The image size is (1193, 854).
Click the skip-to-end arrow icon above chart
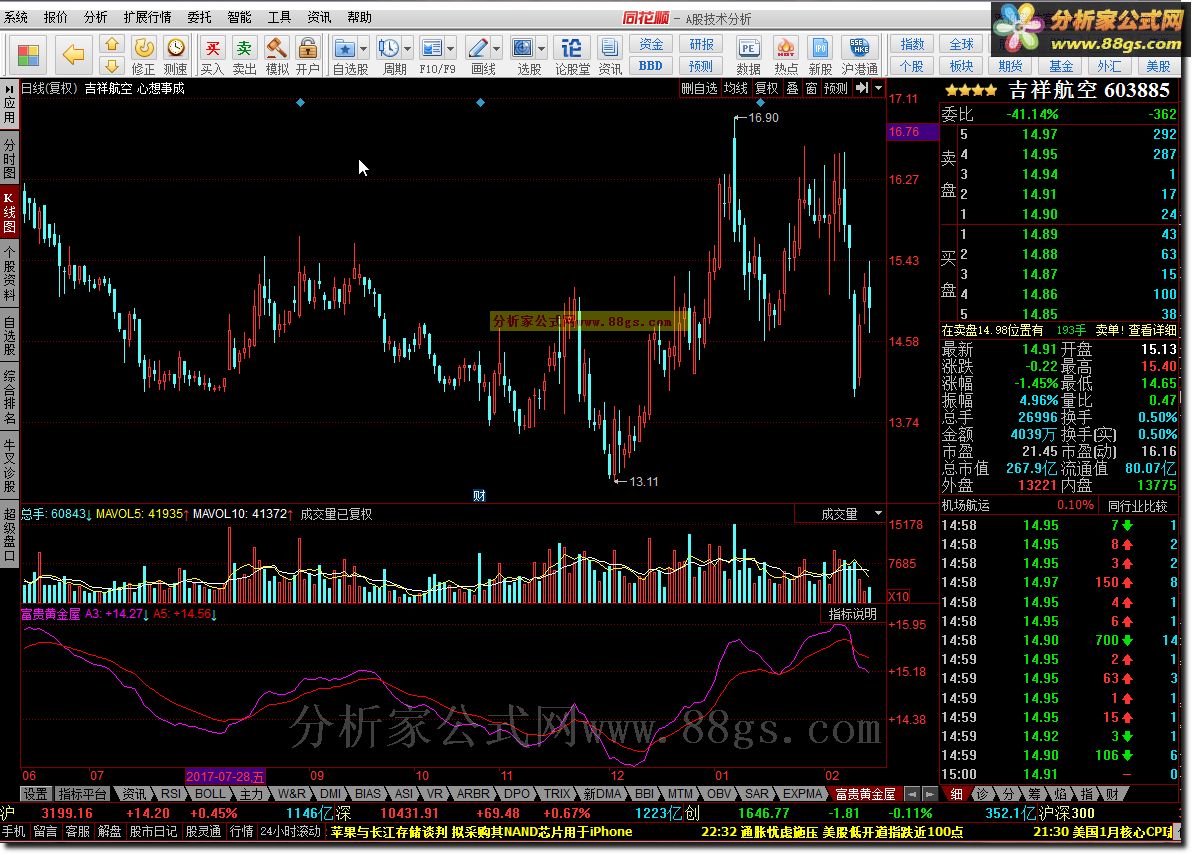click(x=861, y=88)
